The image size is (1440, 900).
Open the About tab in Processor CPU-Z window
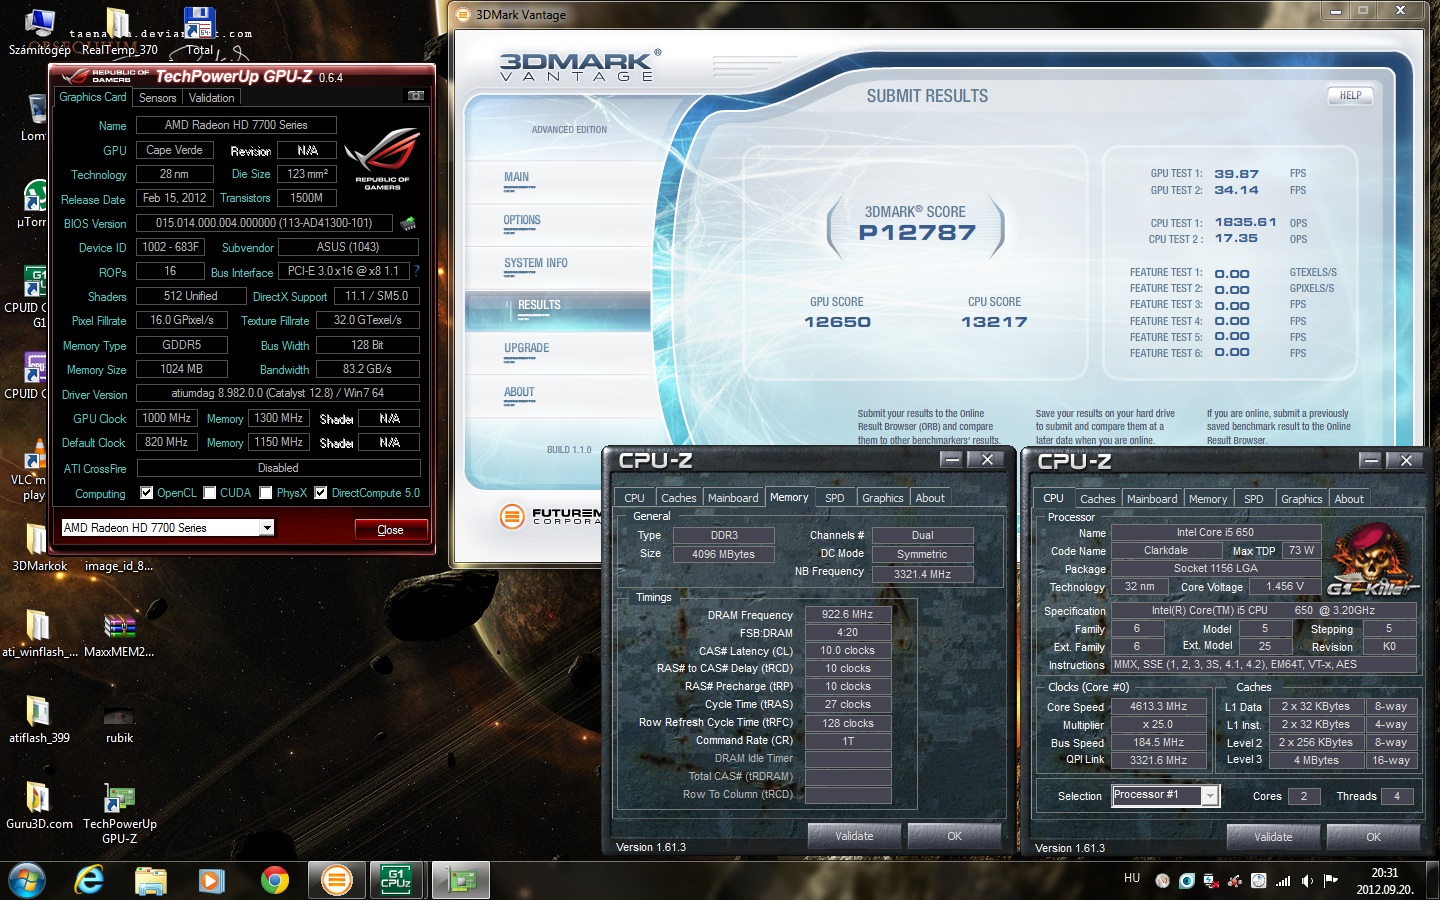pyautogui.click(x=1349, y=499)
